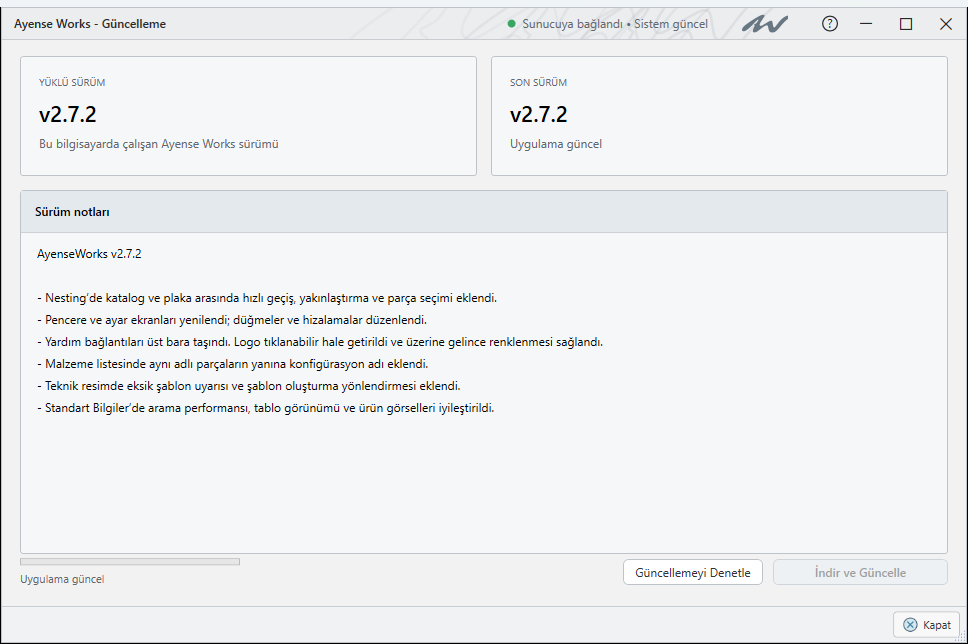Screen dimensions: 968x644
Task: Click the "AyenseWorks v2.7.2" release notes title
Action: [89, 254]
